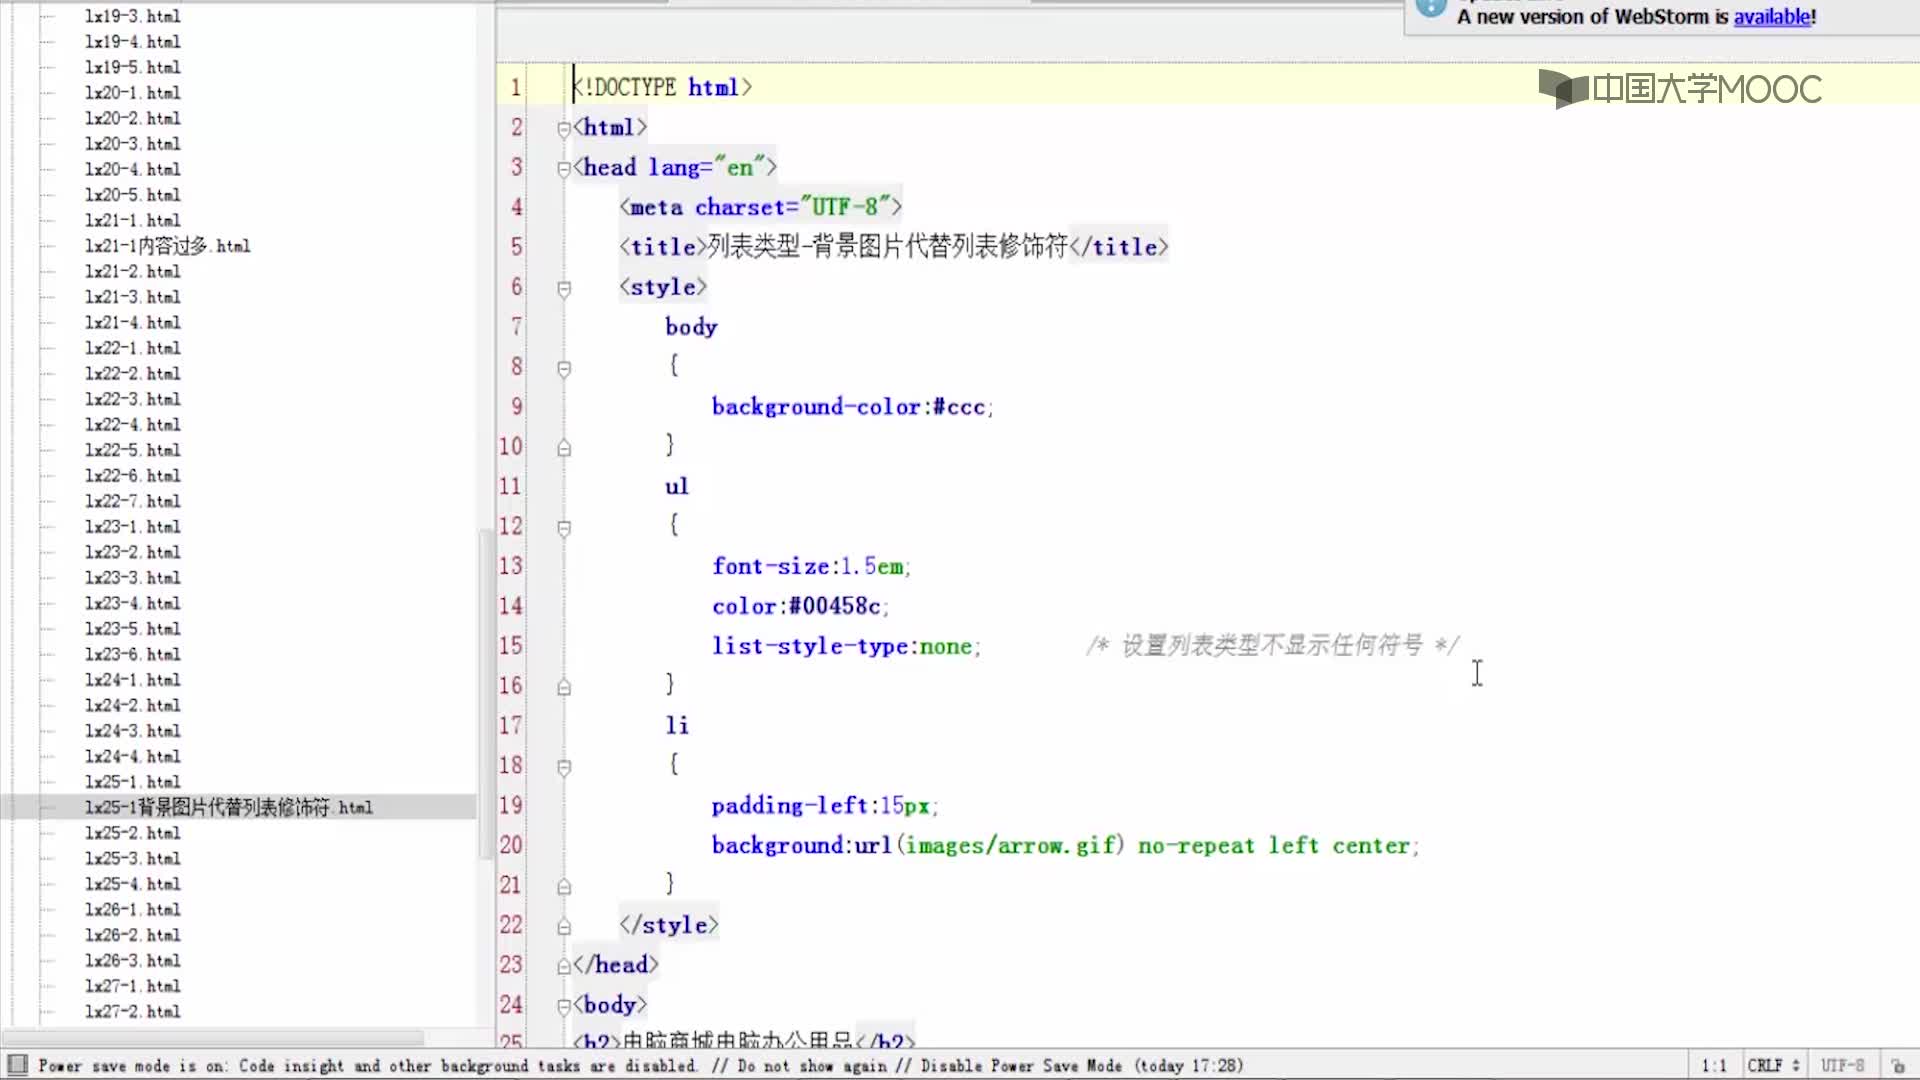
Task: Open lx23-4.html in the file tree
Action: 132,603
